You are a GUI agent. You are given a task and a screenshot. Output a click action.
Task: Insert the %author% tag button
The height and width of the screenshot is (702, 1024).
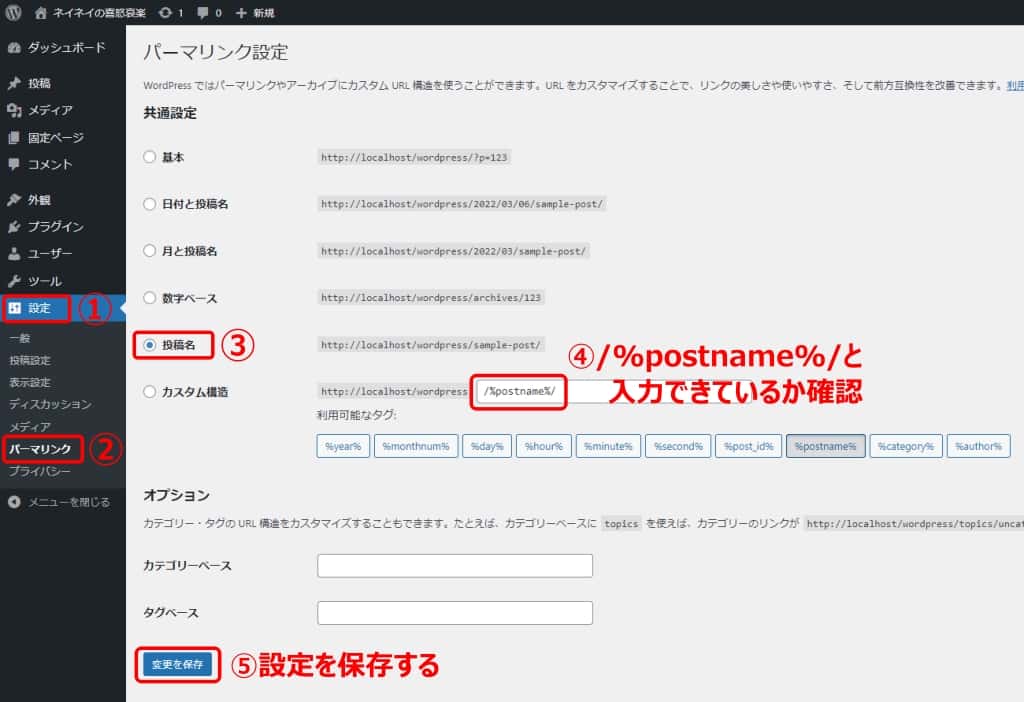click(978, 447)
